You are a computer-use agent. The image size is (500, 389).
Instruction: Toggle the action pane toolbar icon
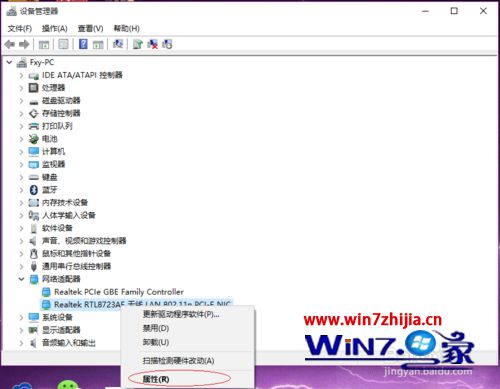coord(98,44)
